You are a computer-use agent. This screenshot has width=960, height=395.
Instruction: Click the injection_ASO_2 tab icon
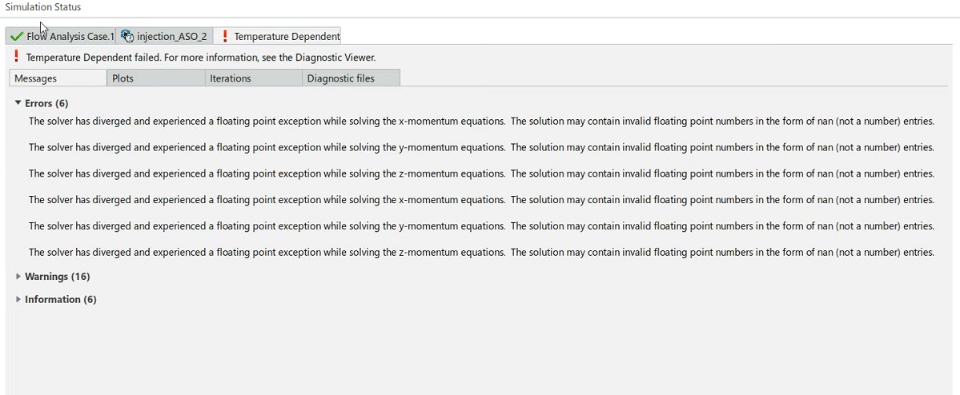pyautogui.click(x=127, y=36)
